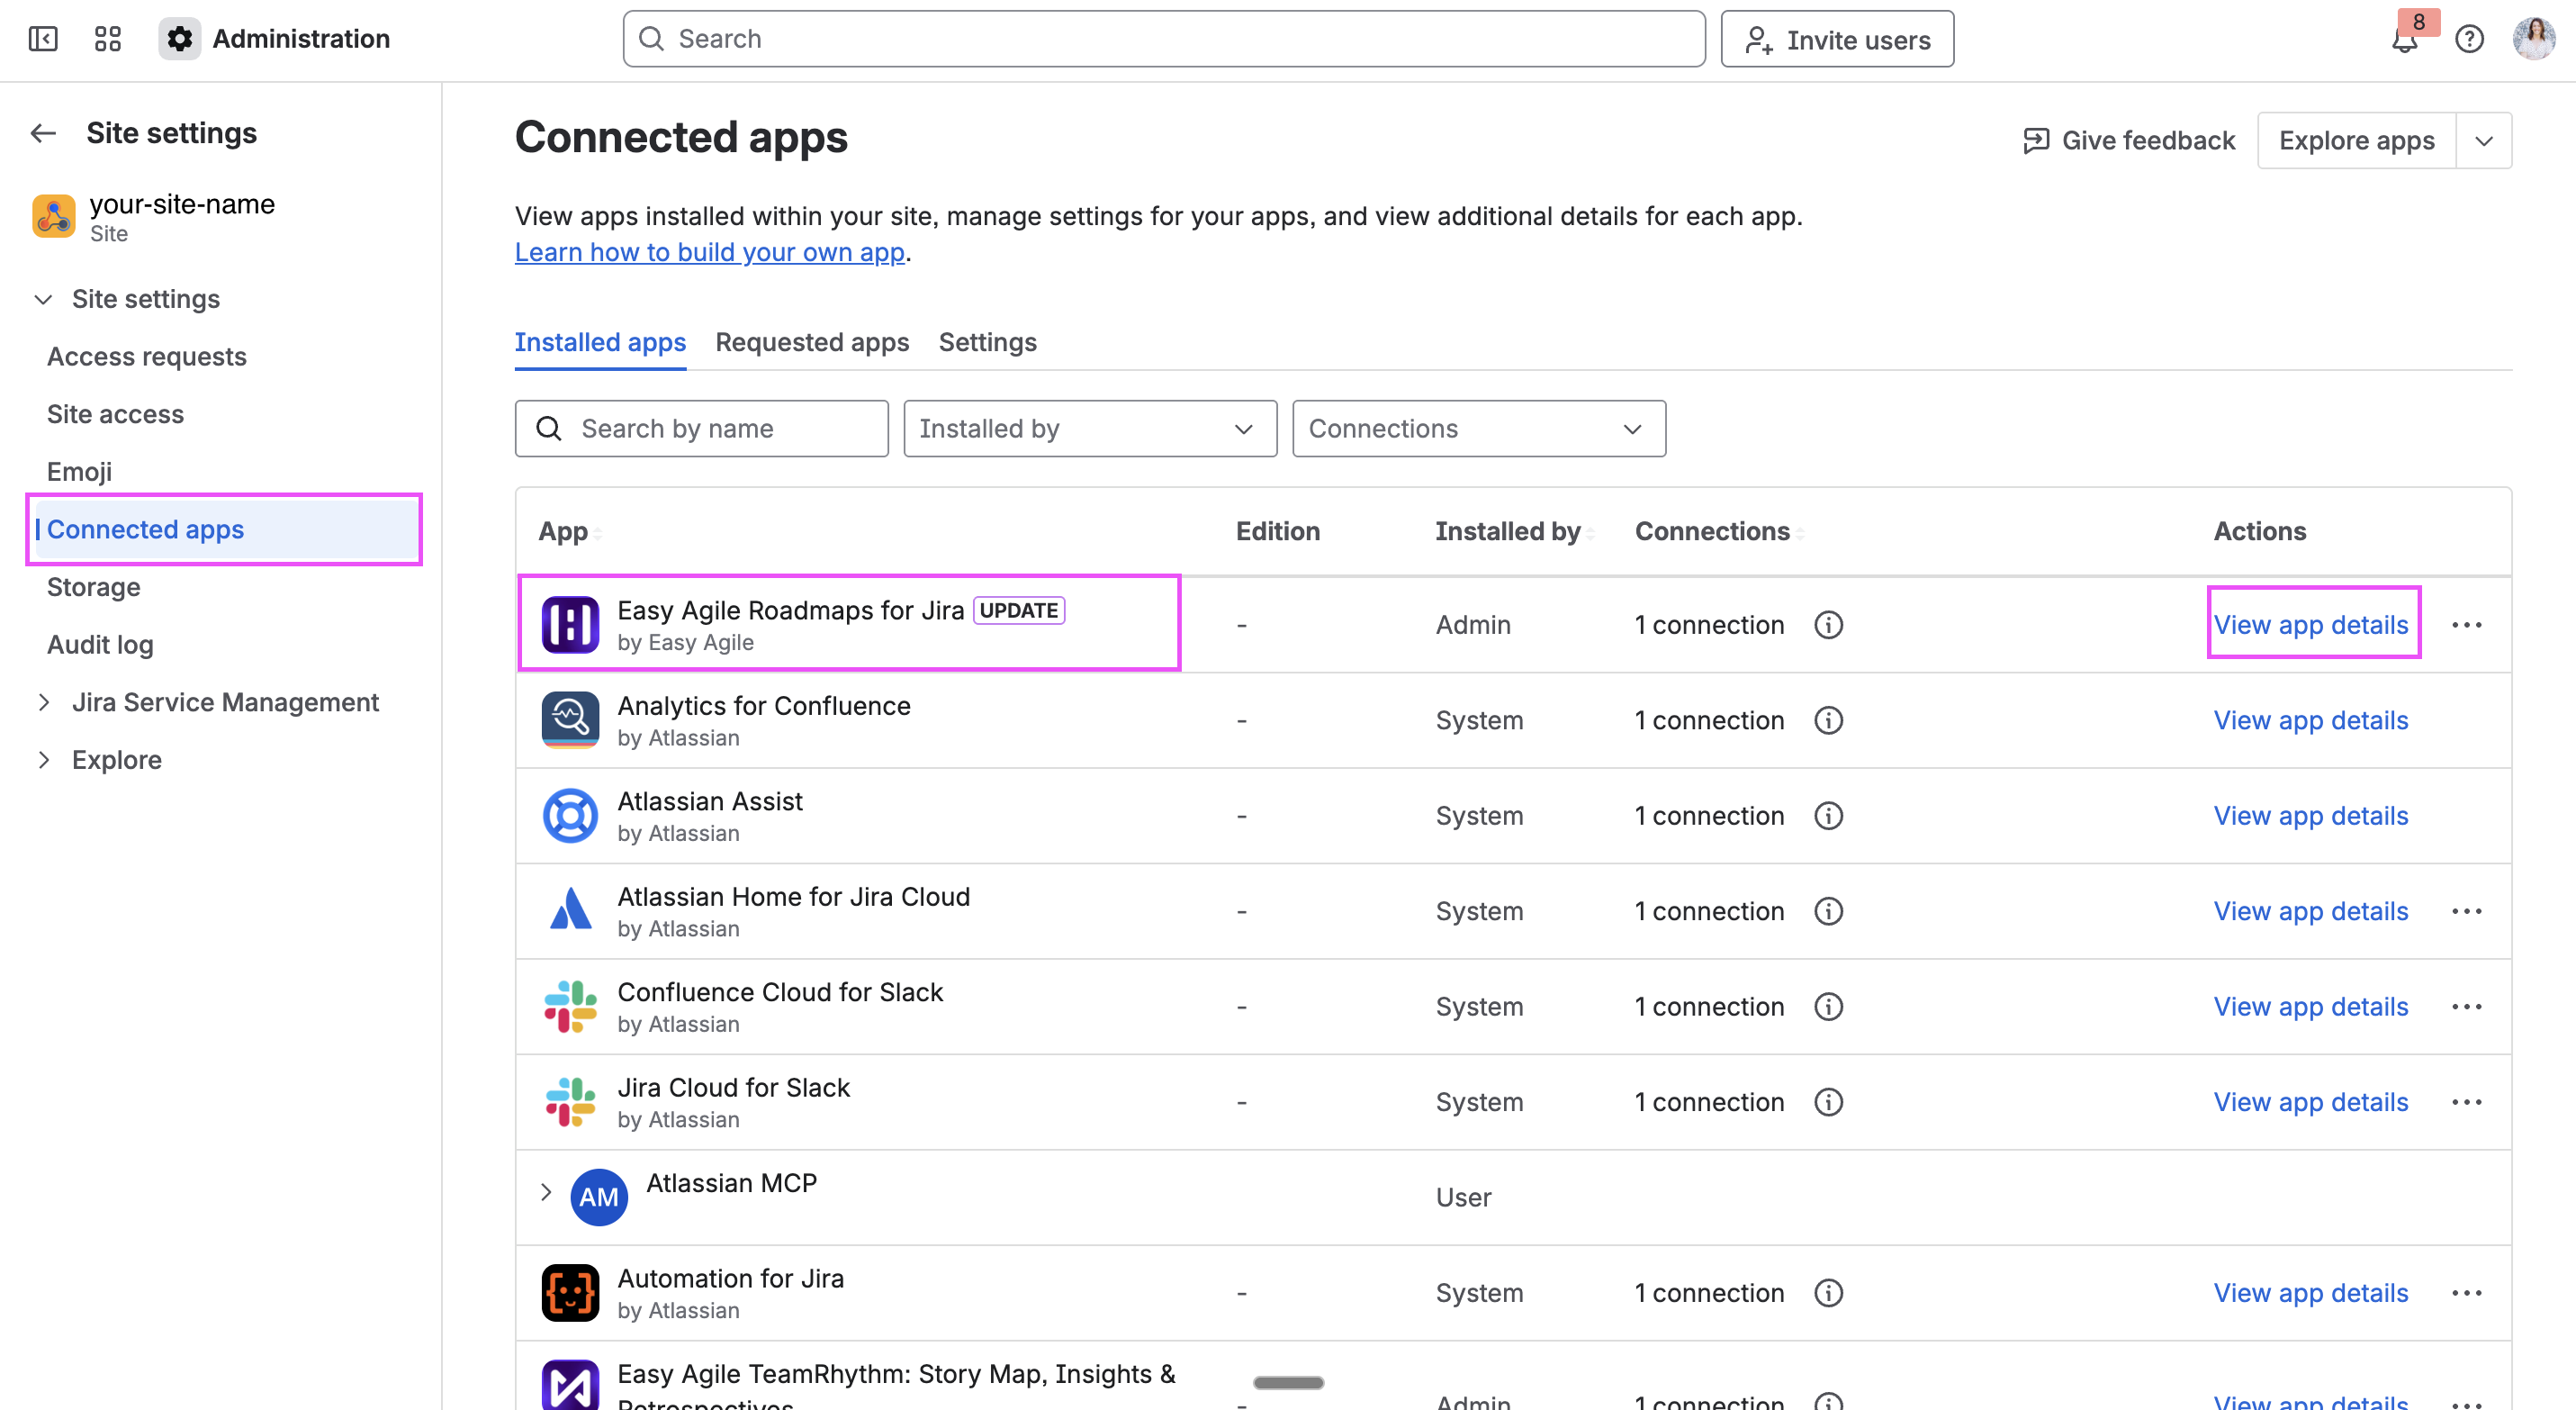The height and width of the screenshot is (1410, 2576).
Task: Open the app switcher grid icon
Action: [x=107, y=39]
